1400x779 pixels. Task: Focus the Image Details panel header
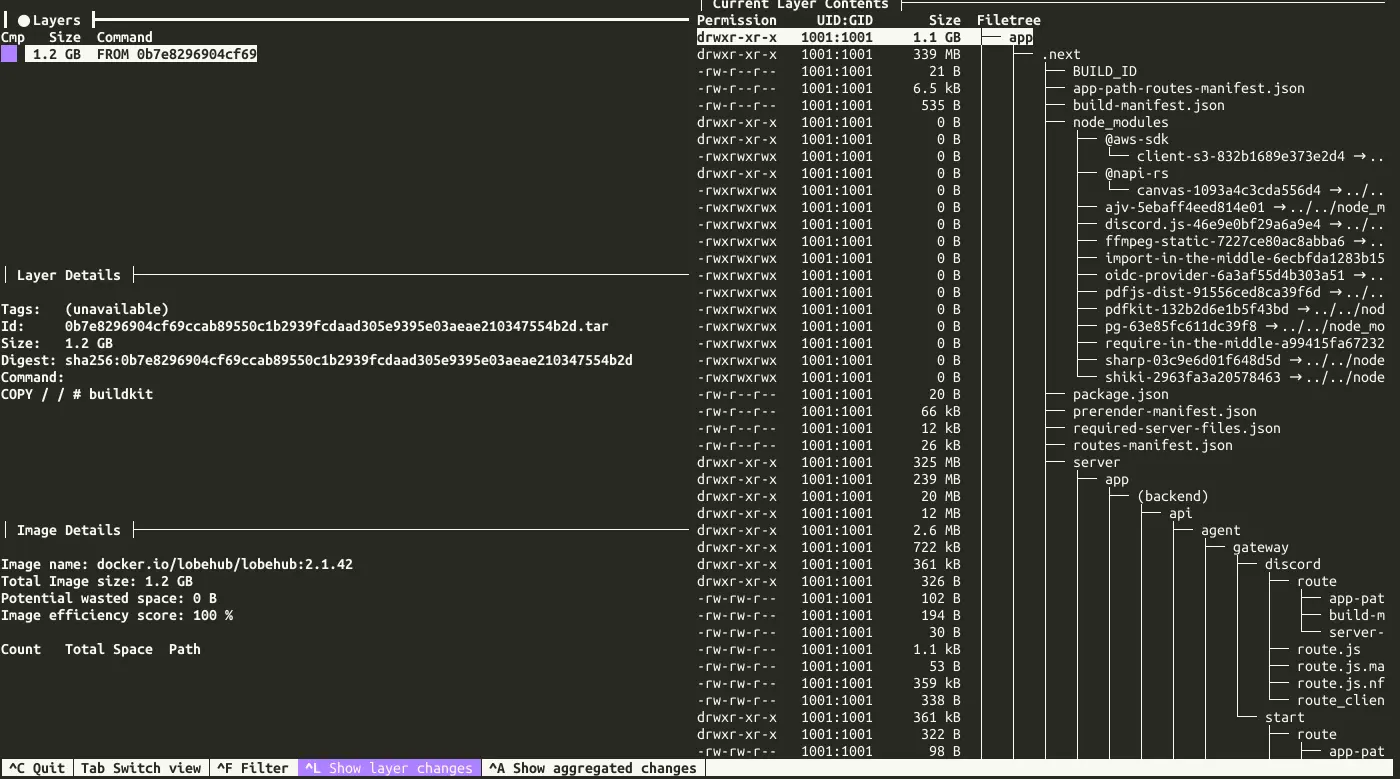pyautogui.click(x=68, y=530)
